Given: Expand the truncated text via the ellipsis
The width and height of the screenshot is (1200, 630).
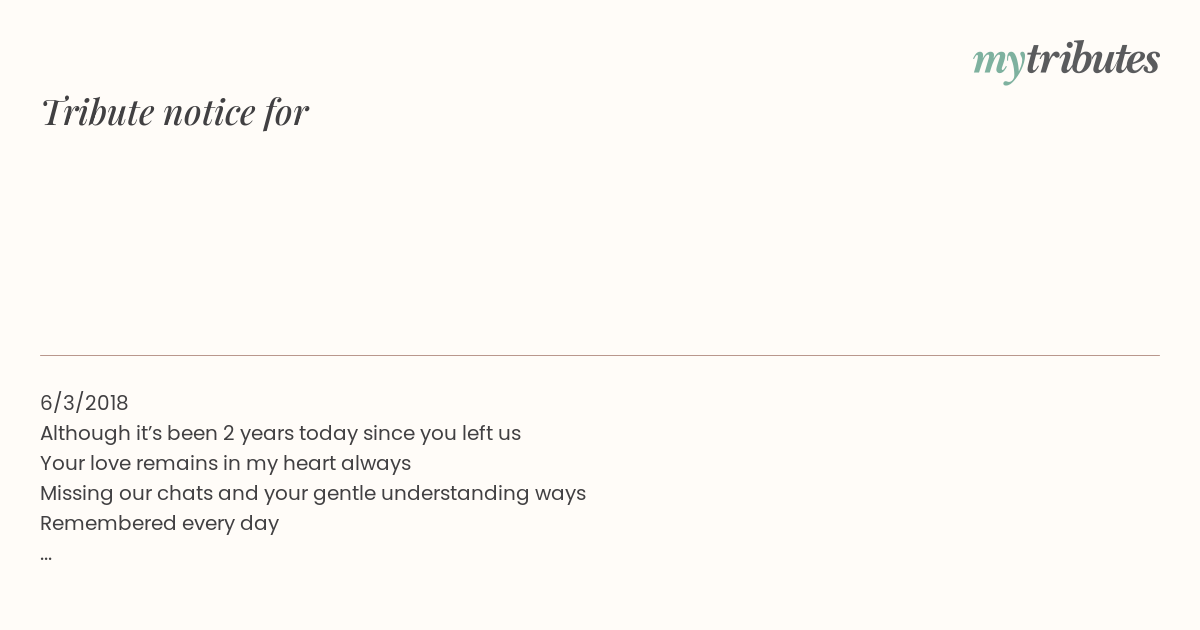Looking at the screenshot, I should click(x=46, y=556).
